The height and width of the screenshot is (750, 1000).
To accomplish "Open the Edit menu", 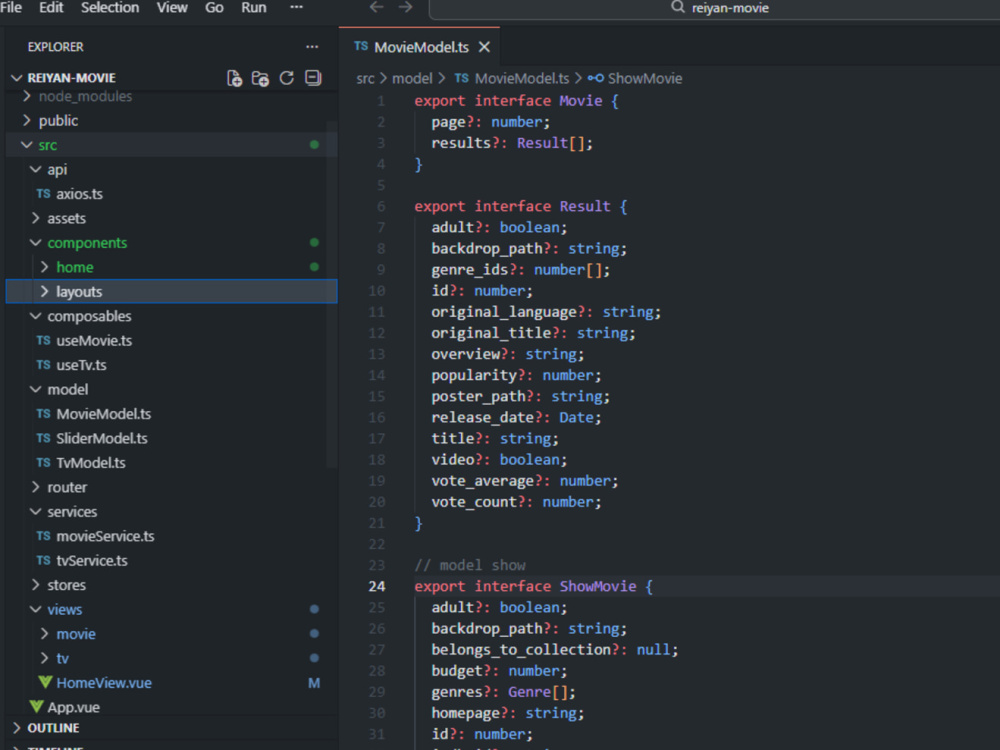I will coord(51,8).
